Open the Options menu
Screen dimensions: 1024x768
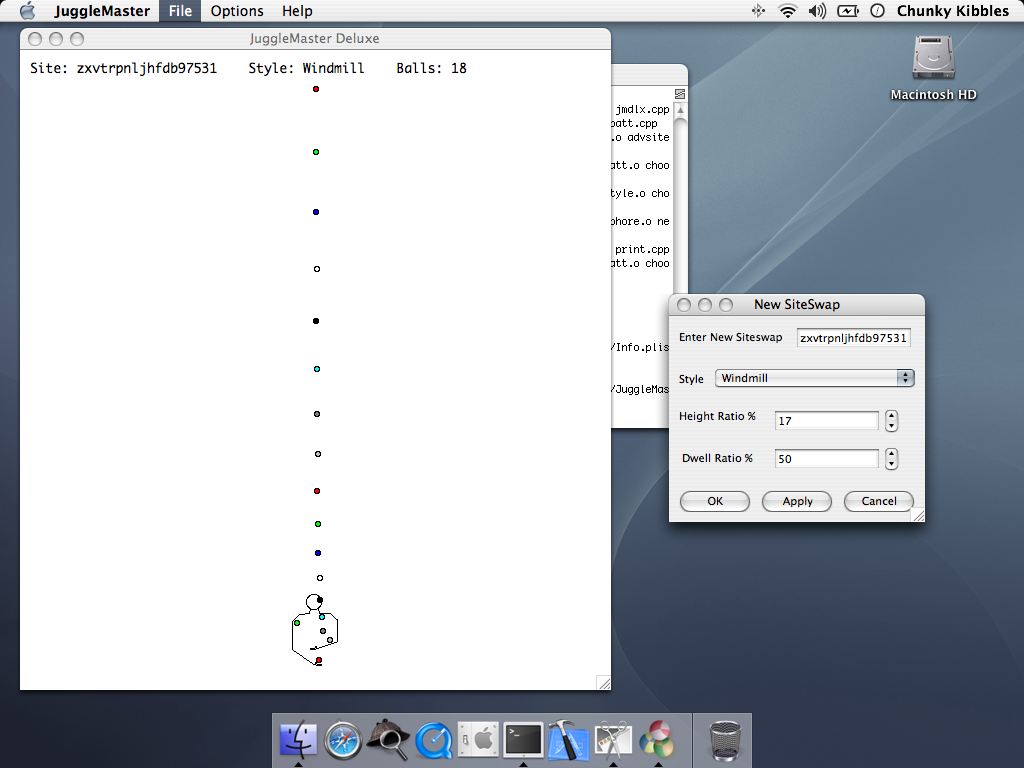(237, 10)
